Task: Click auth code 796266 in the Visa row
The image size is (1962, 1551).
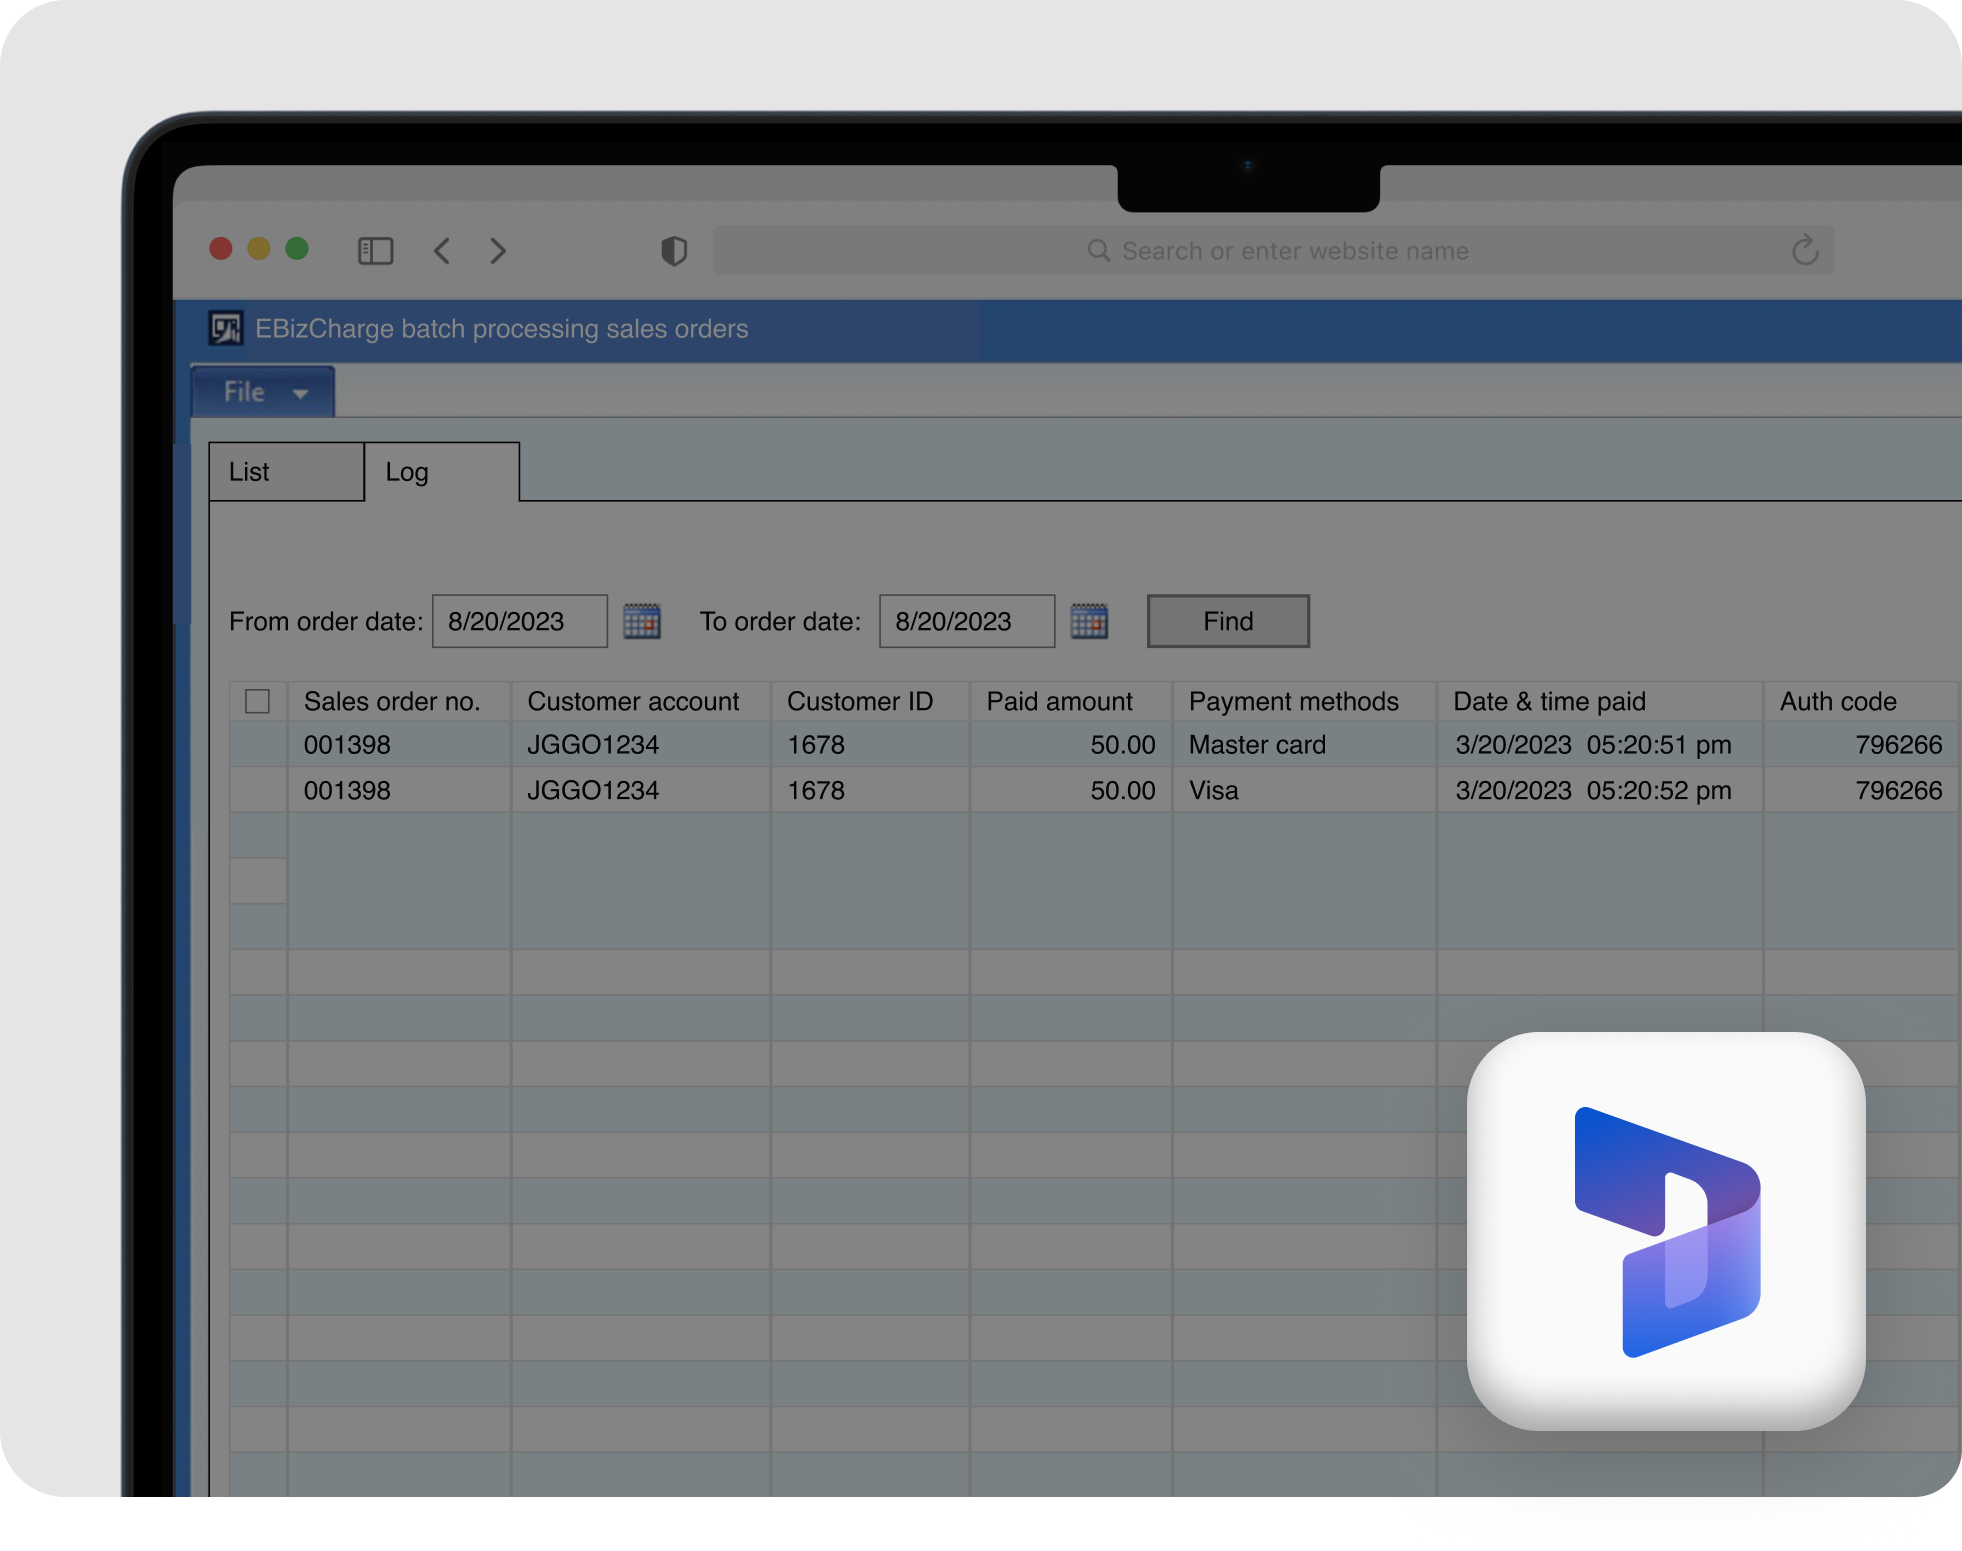Action: pyautogui.click(x=1860, y=790)
